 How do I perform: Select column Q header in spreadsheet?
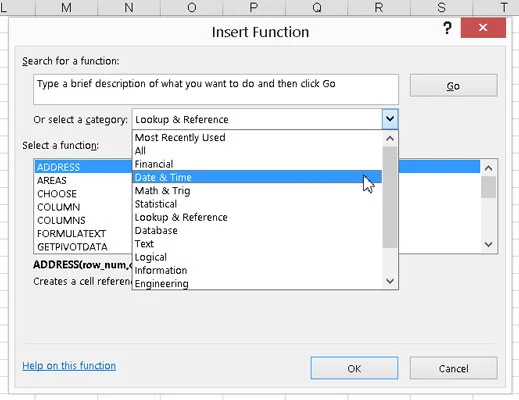[x=316, y=7]
